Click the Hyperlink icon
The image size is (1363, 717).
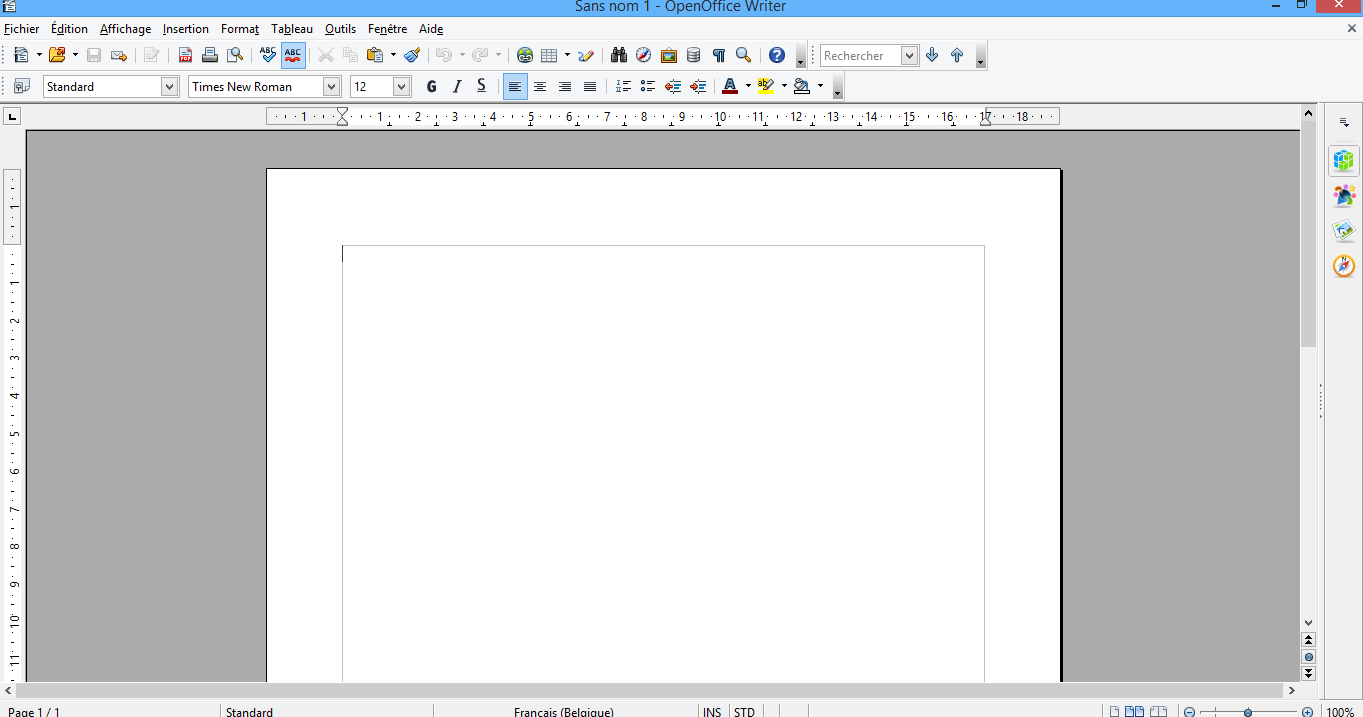tap(525, 55)
